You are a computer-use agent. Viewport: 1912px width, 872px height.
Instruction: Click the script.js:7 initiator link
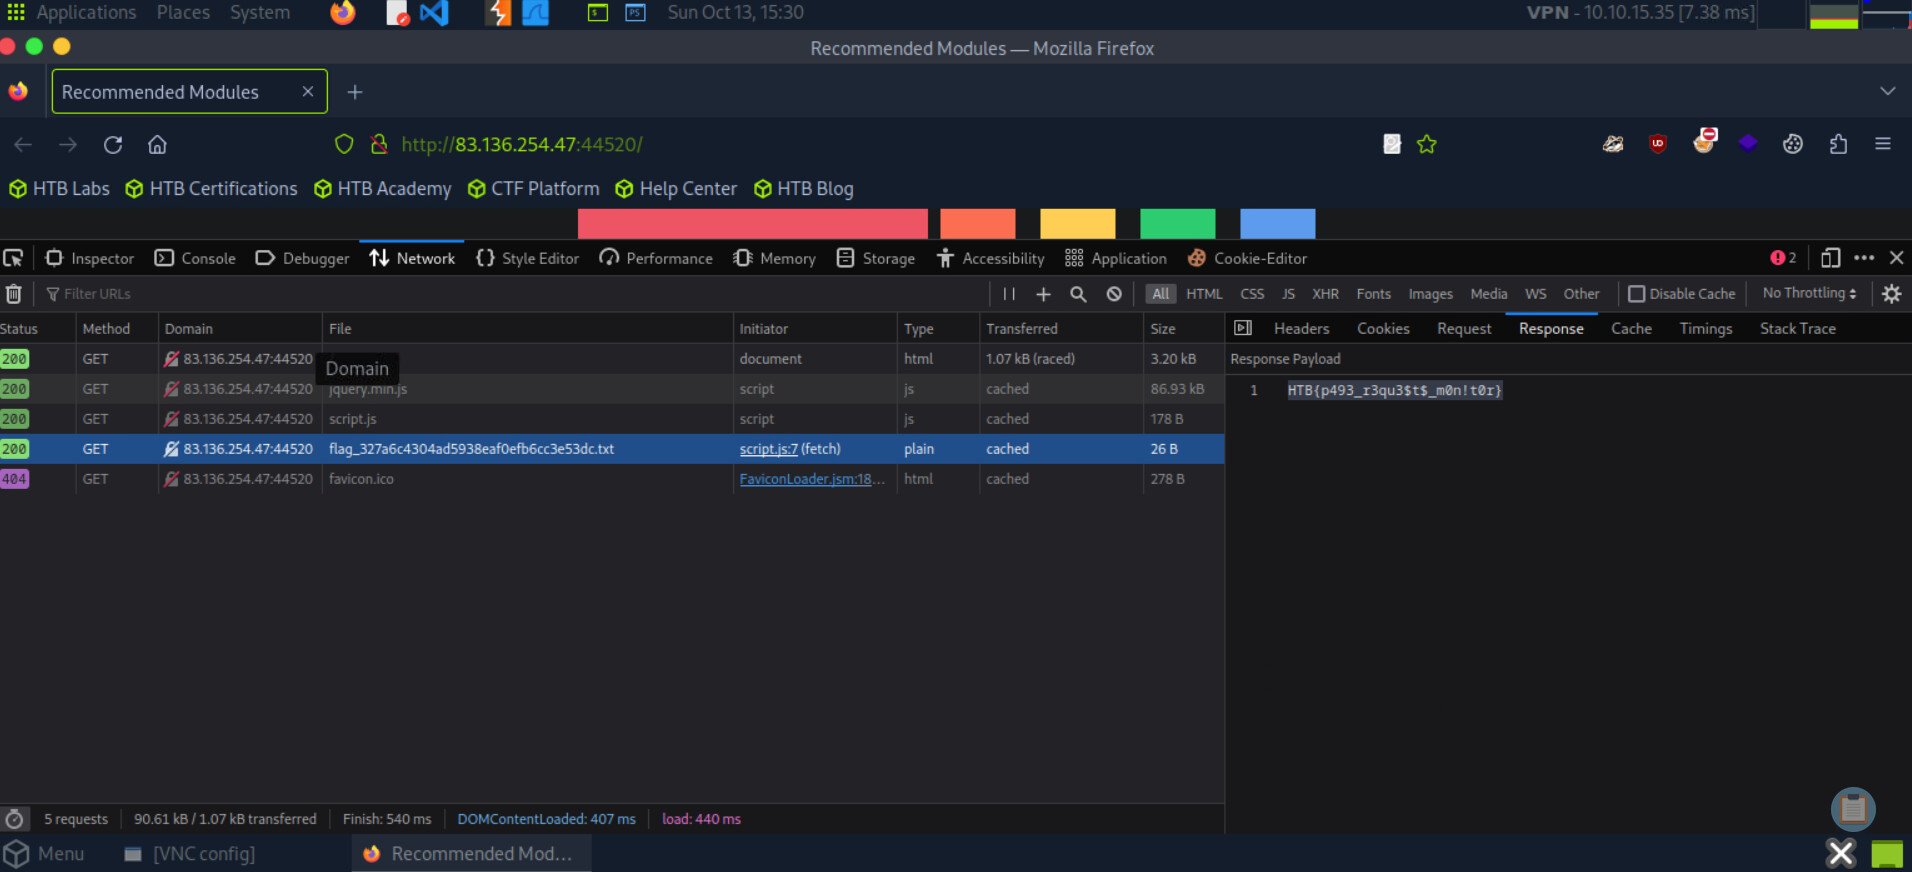768,449
